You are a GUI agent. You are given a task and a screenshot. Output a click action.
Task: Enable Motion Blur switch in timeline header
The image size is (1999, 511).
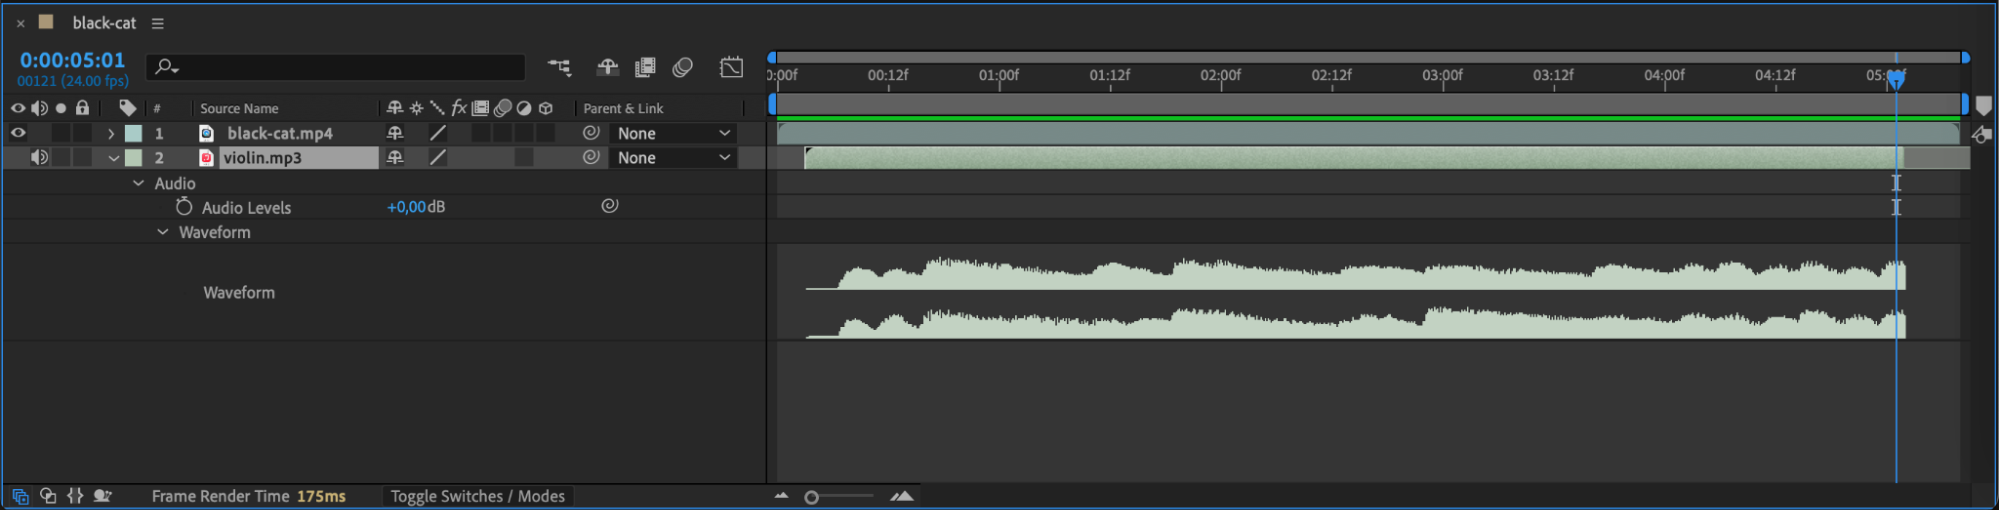click(x=683, y=67)
